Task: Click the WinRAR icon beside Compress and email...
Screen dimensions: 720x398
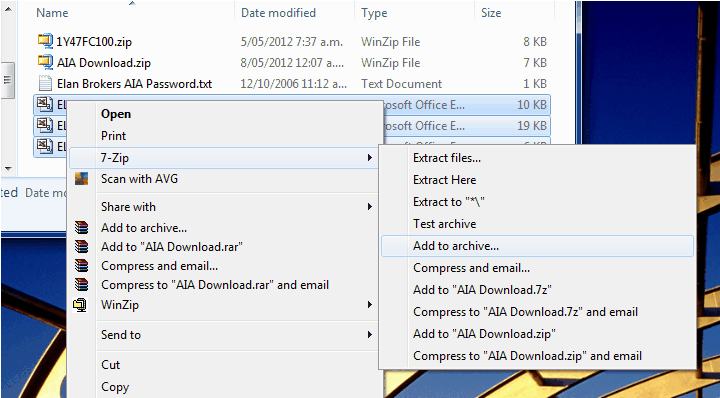Action: point(81,266)
